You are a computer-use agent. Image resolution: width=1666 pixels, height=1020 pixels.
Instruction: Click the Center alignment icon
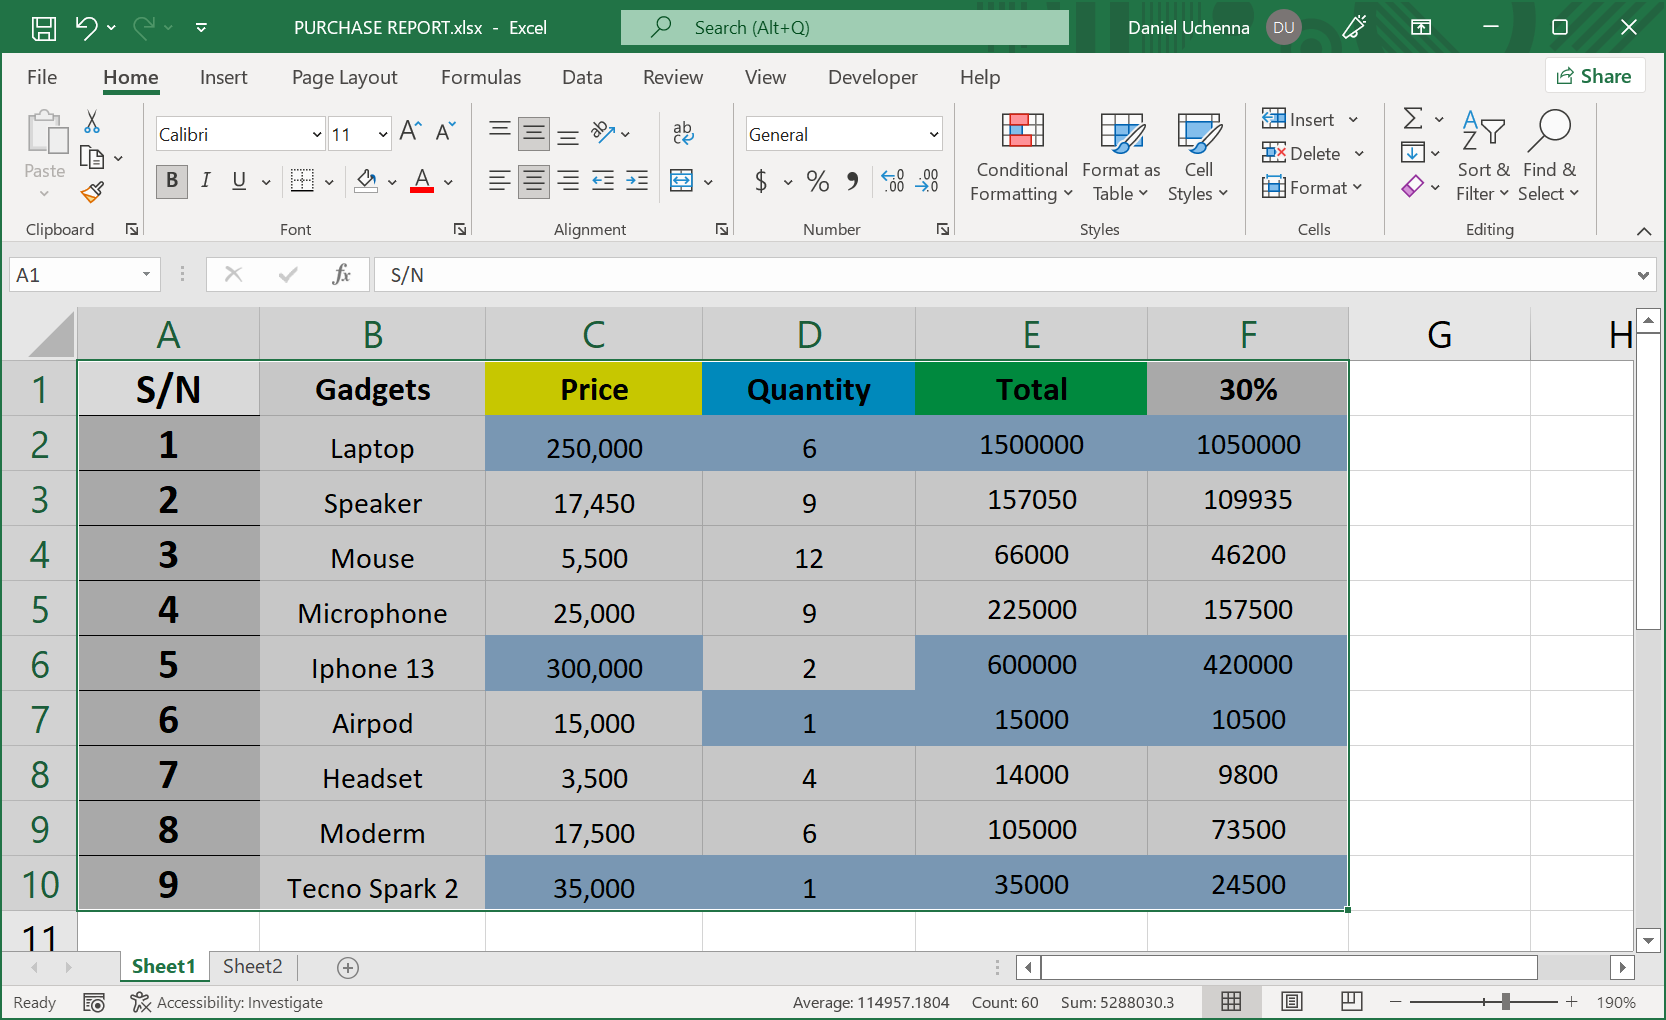[x=533, y=181]
